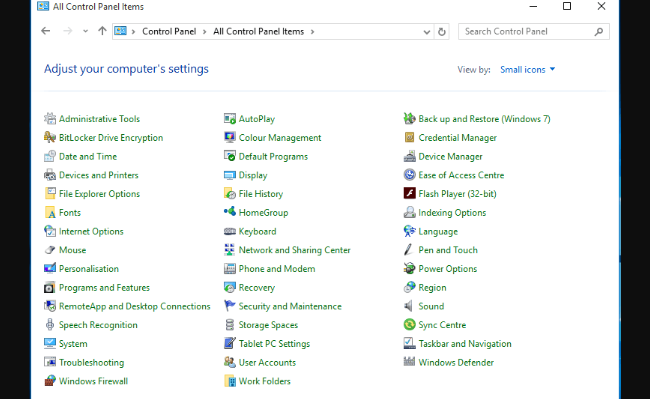
Task: Click the Windows Firewall icon
Action: click(50, 381)
